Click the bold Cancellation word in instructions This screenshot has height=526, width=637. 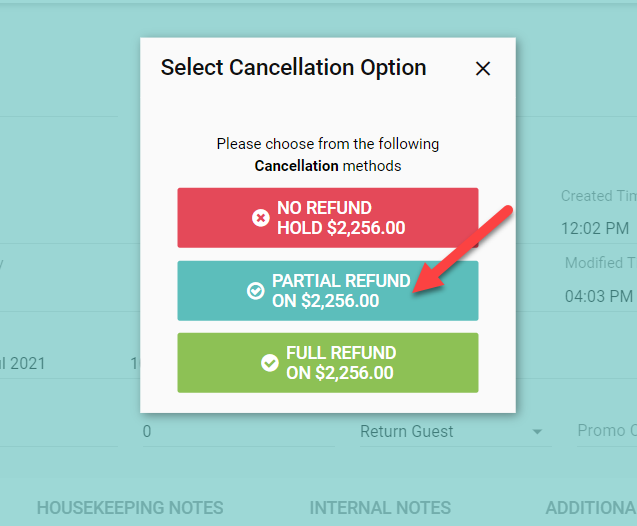(x=292, y=165)
